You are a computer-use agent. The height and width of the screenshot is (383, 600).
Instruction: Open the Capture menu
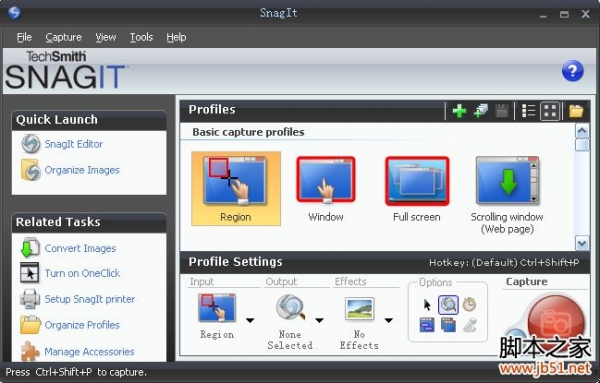(64, 37)
